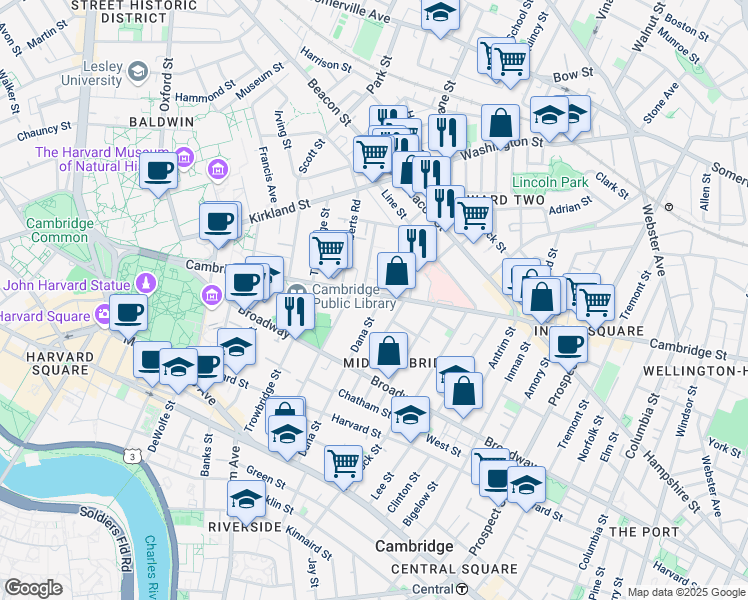
Task: Click the Cambridge Public Library icon
Action: tap(297, 290)
